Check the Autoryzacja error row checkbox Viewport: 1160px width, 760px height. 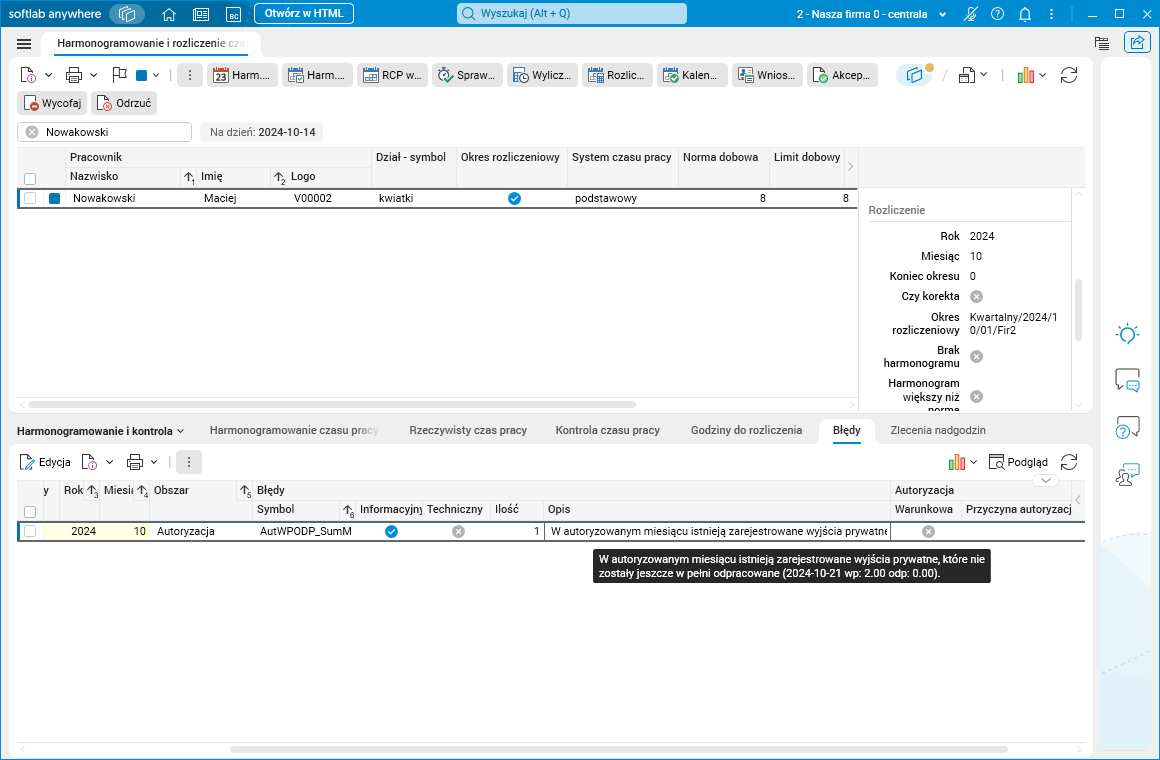pyautogui.click(x=30, y=531)
